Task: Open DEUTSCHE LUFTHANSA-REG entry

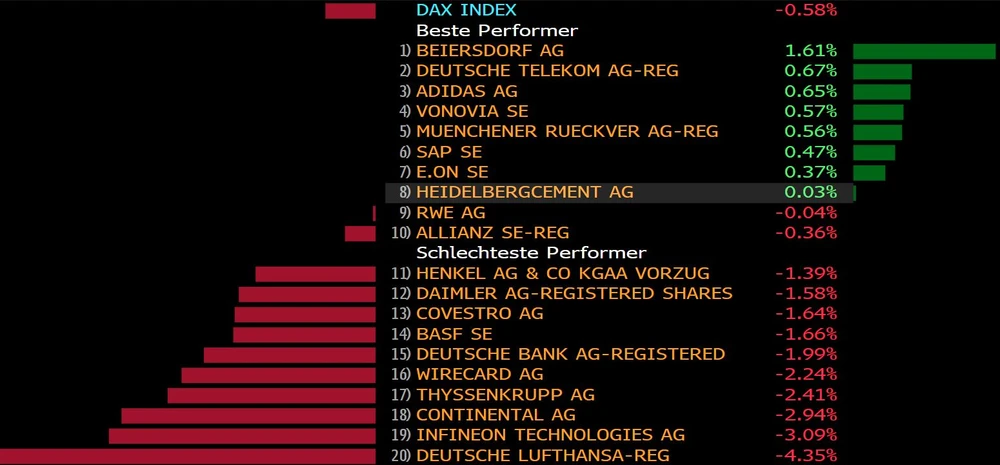Action: coord(543,455)
